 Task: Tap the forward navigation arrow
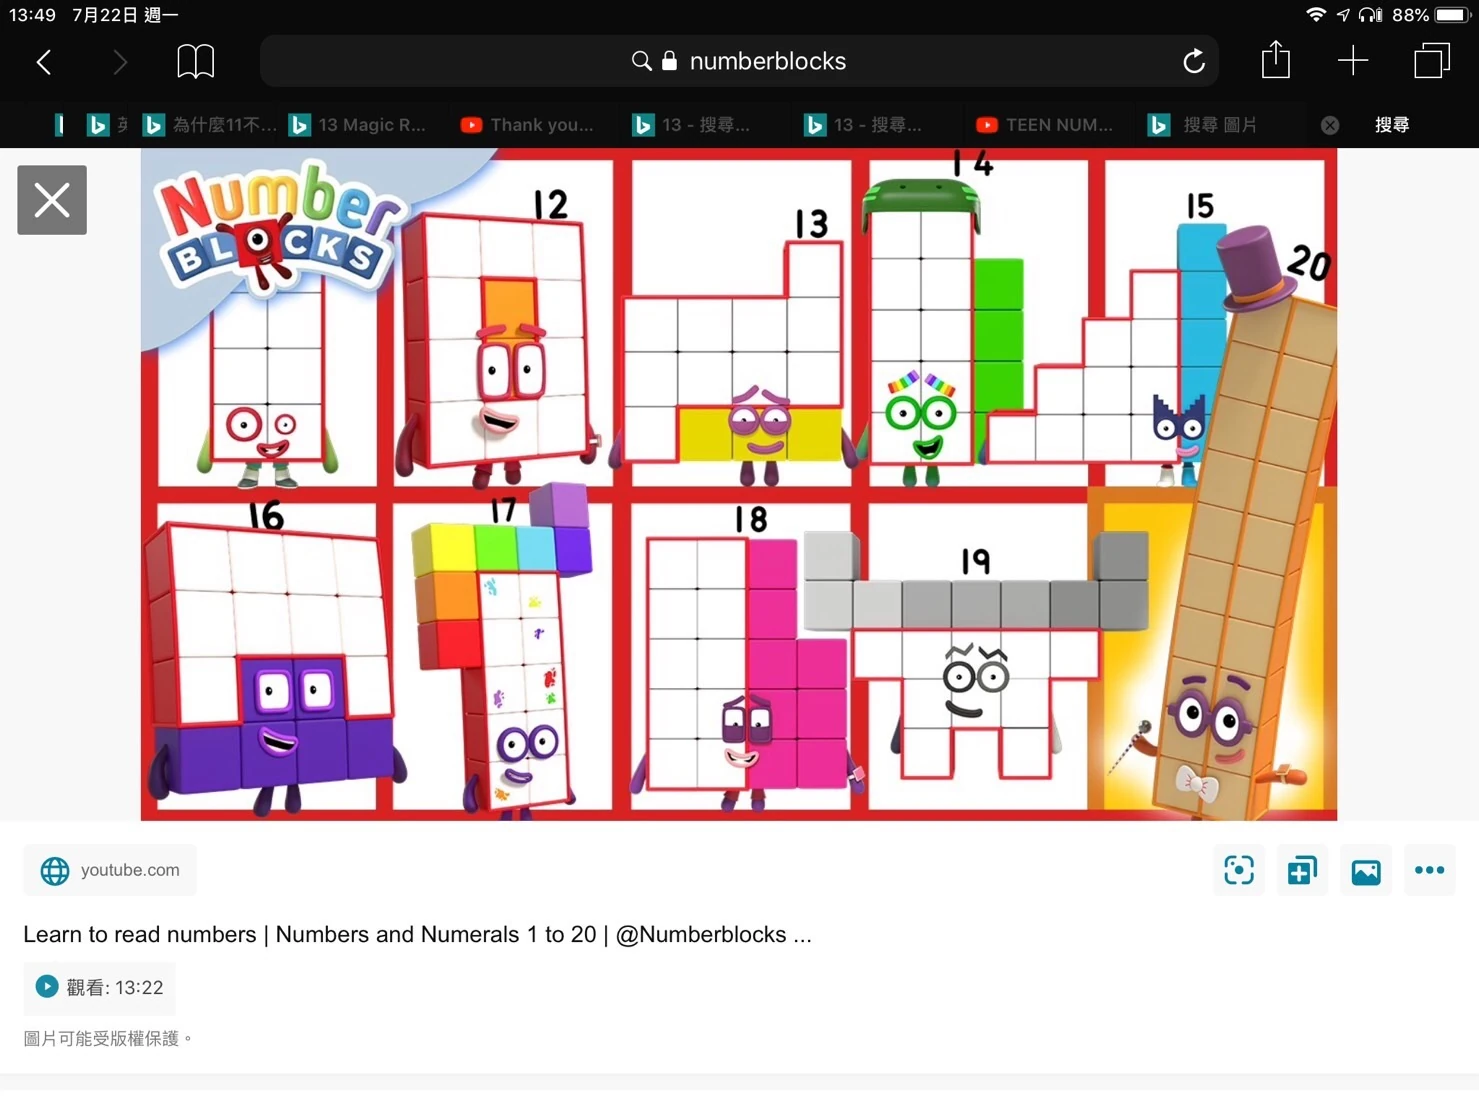[x=119, y=62]
